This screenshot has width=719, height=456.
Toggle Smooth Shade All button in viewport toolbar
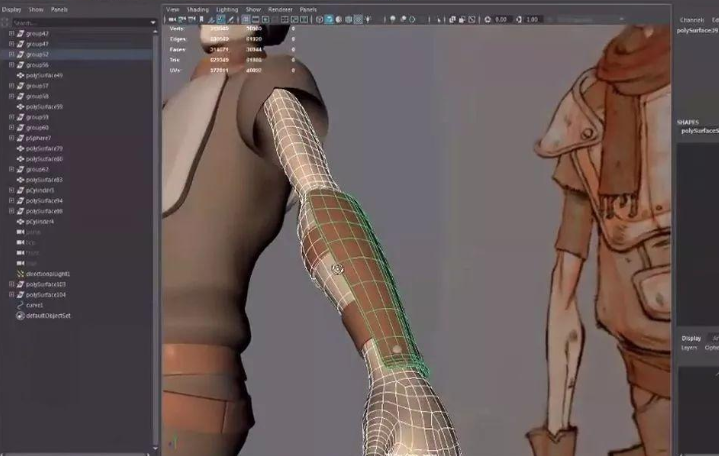tap(329, 19)
